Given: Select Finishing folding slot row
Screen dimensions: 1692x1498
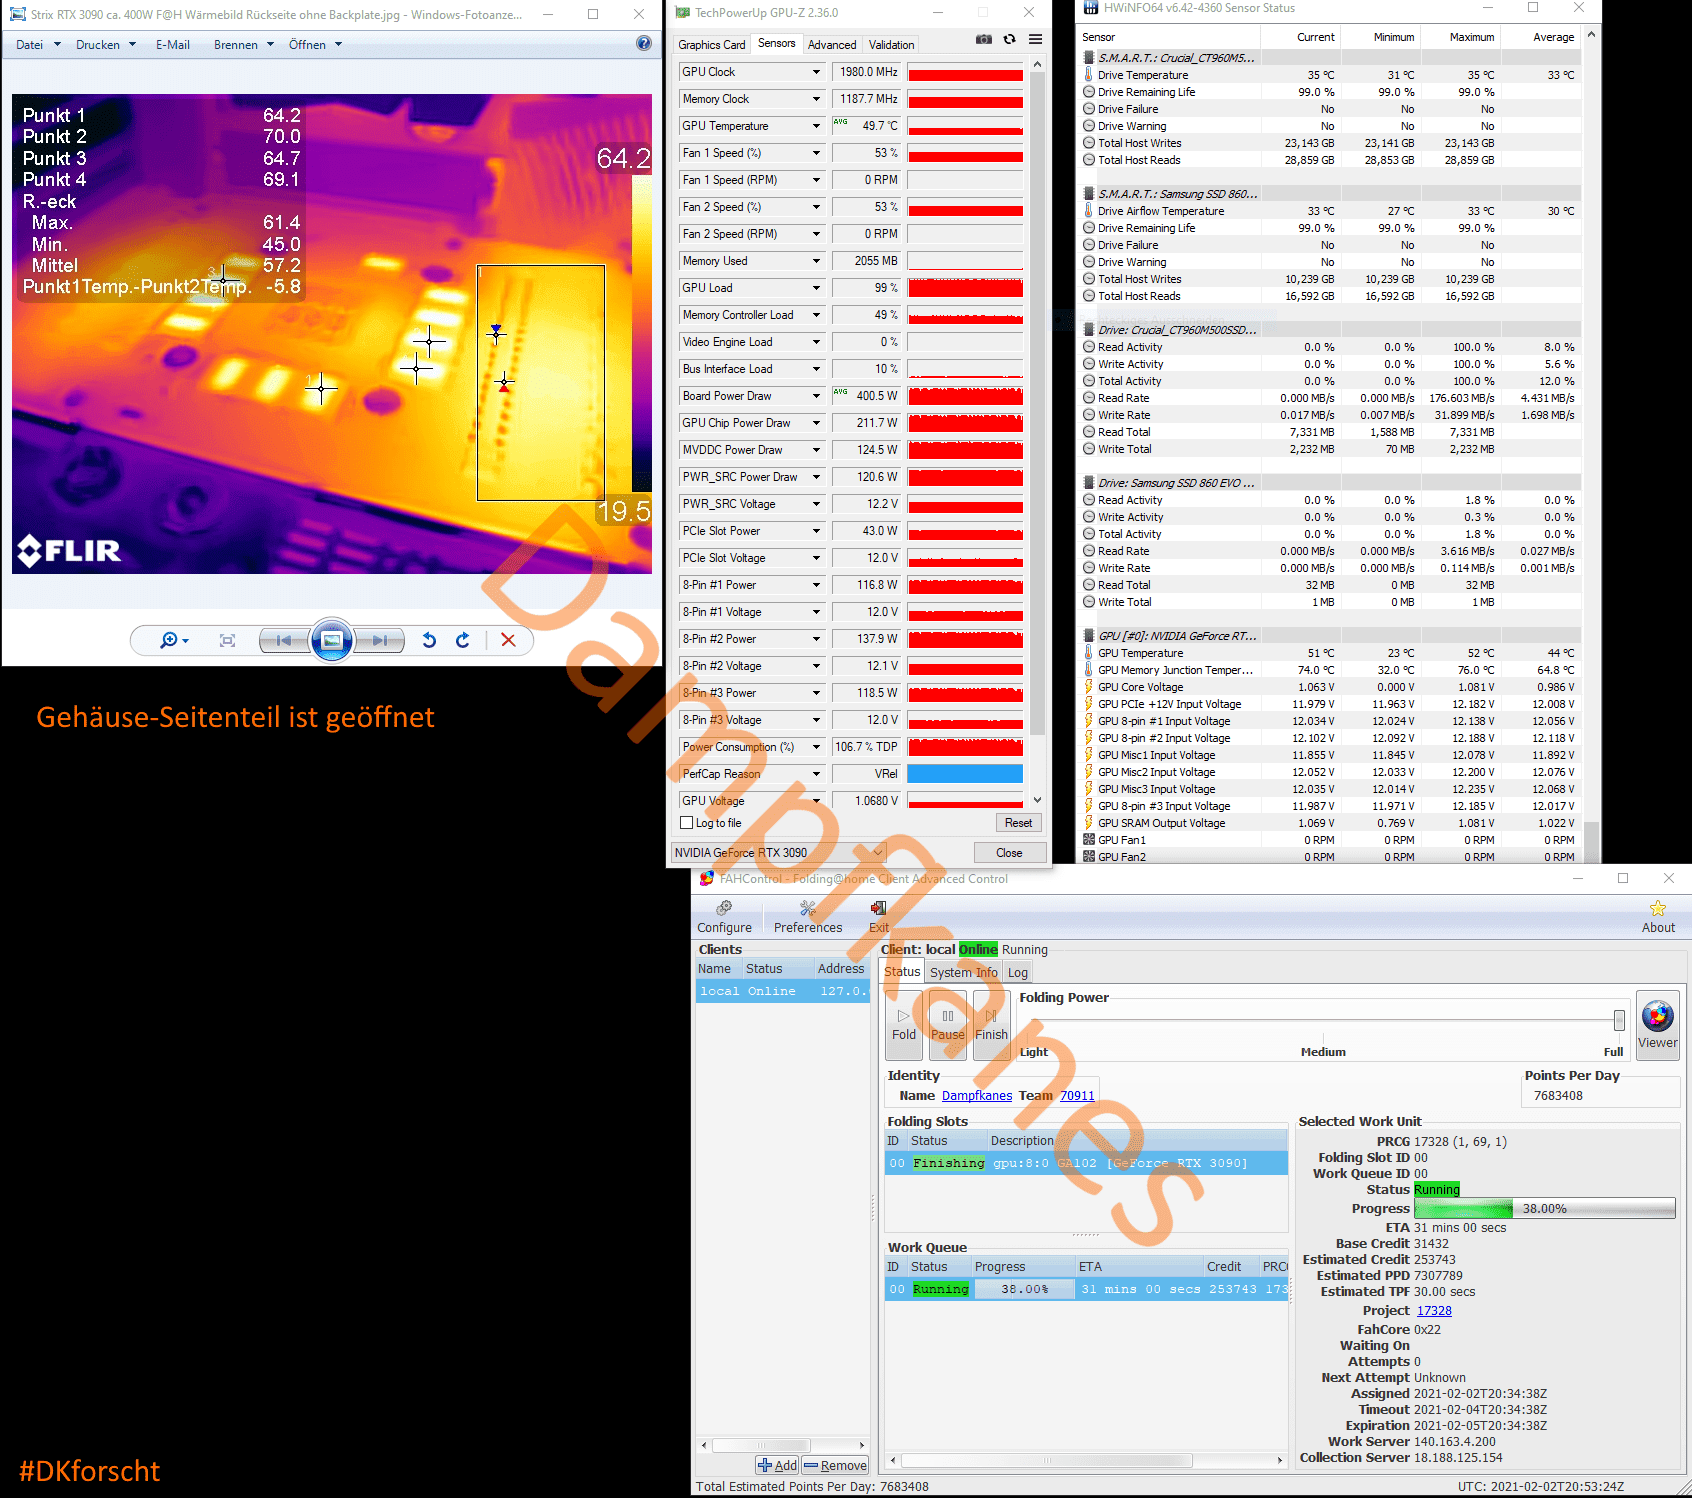Looking at the screenshot, I should (1086, 1163).
